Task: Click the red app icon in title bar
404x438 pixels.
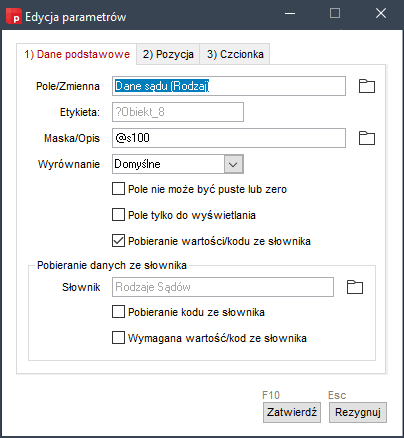Action: pyautogui.click(x=14, y=16)
